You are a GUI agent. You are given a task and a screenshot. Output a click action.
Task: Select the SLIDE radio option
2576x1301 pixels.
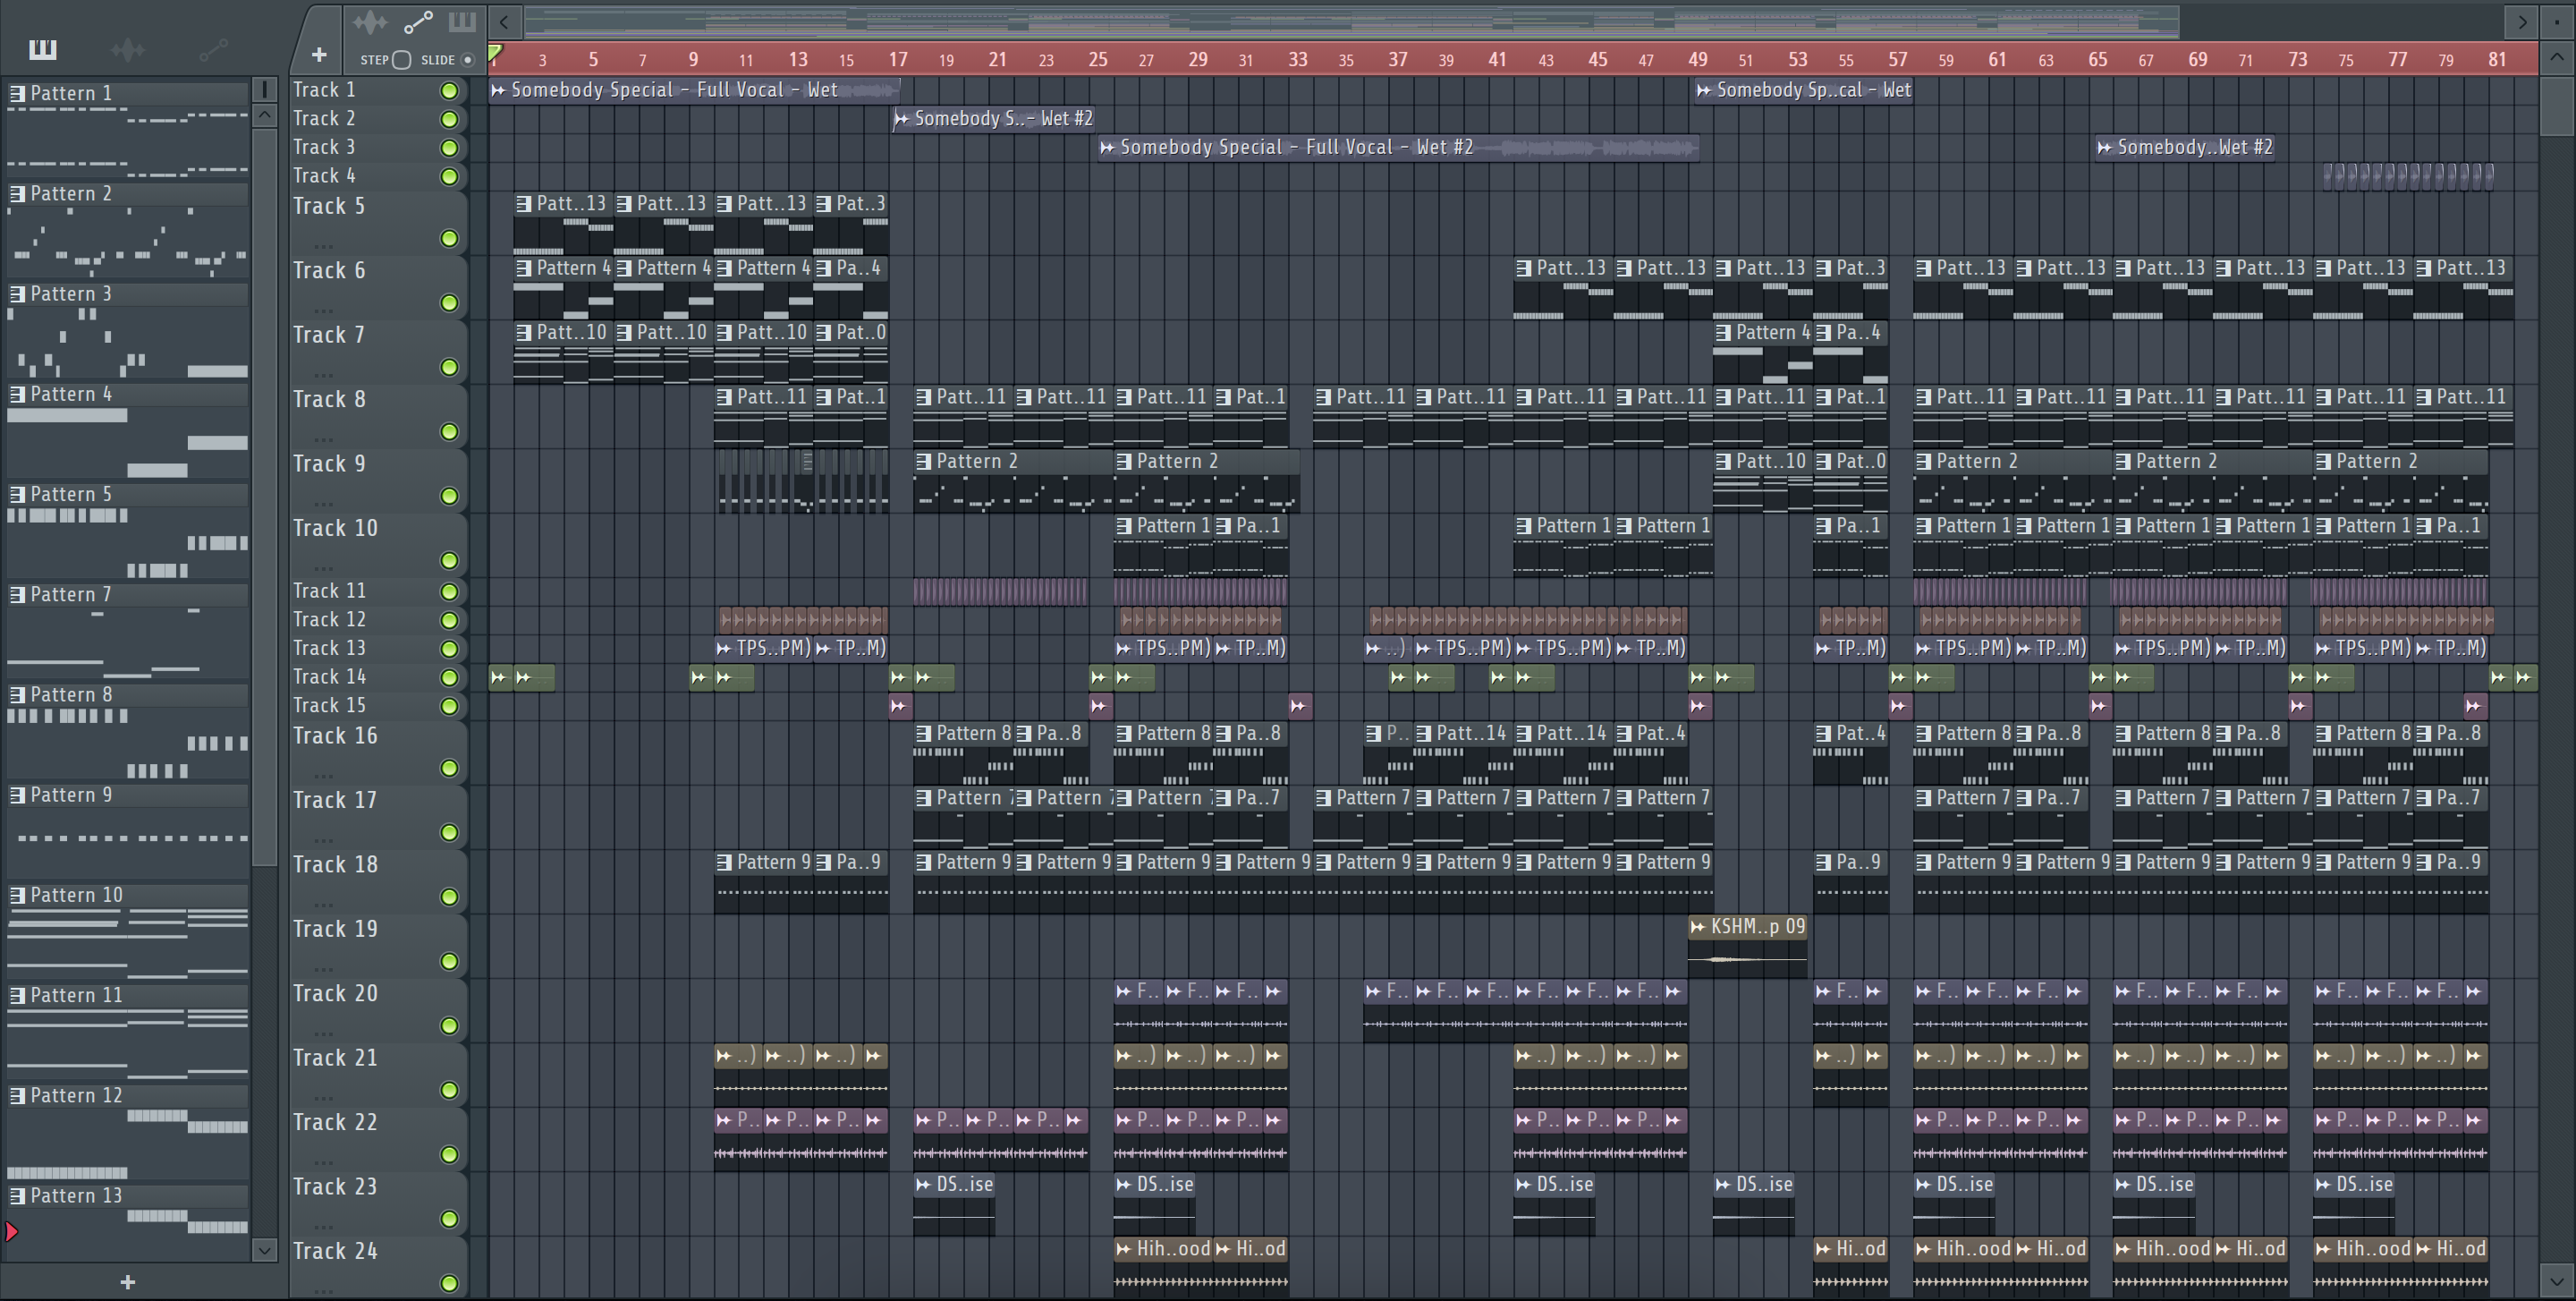click(x=467, y=60)
